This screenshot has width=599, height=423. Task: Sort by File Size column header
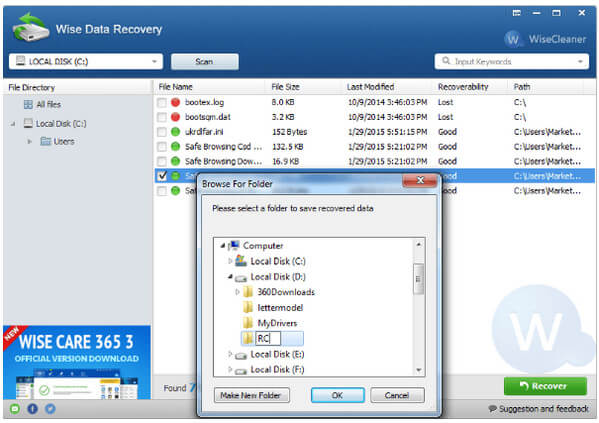(x=285, y=87)
